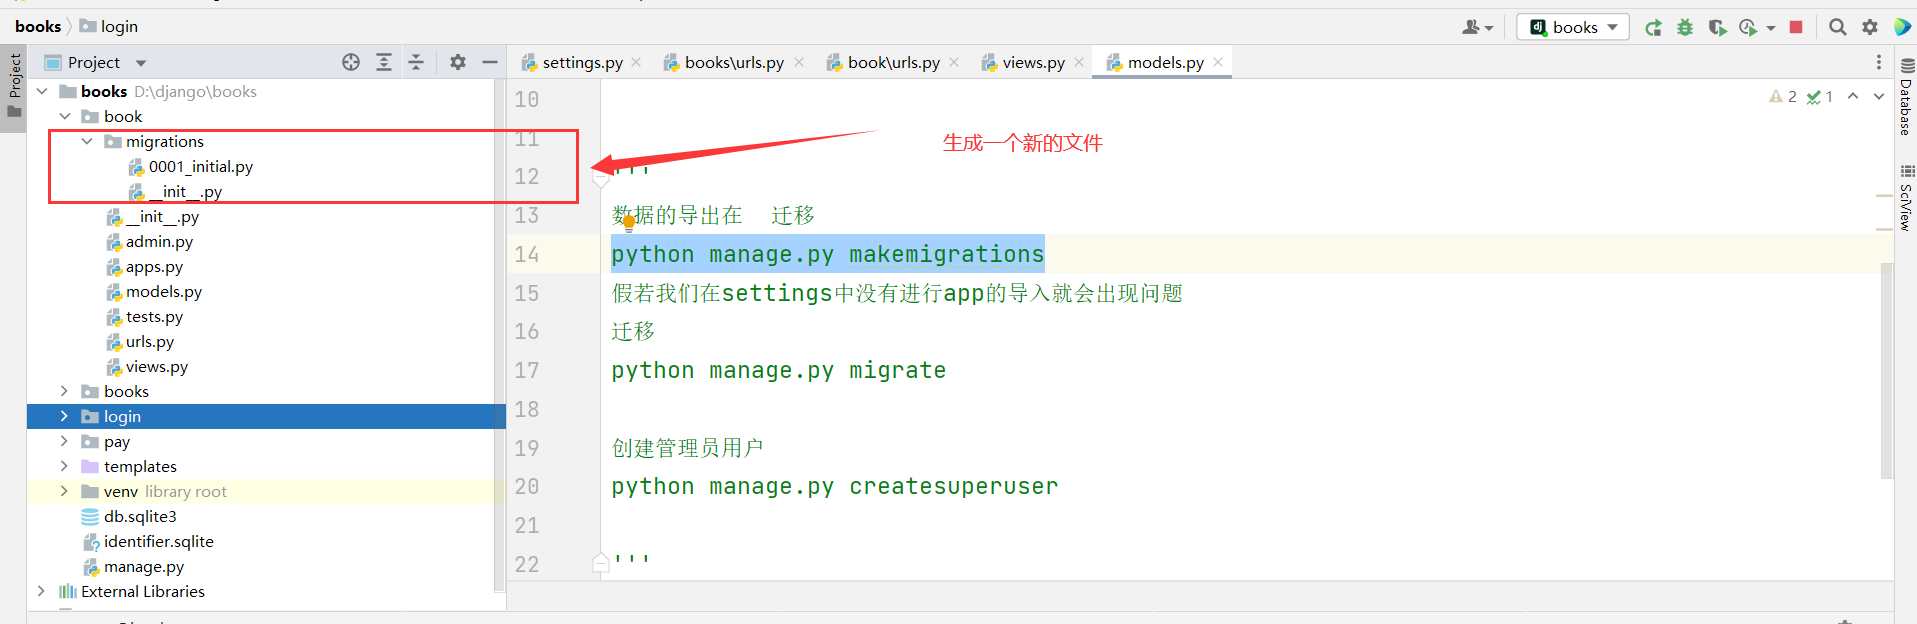Screen dimensions: 1917x624
Task: Expand the templates folder
Action: pos(65,467)
